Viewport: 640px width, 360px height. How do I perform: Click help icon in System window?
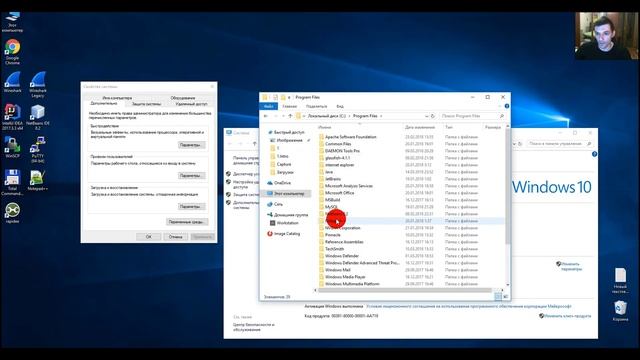594,154
